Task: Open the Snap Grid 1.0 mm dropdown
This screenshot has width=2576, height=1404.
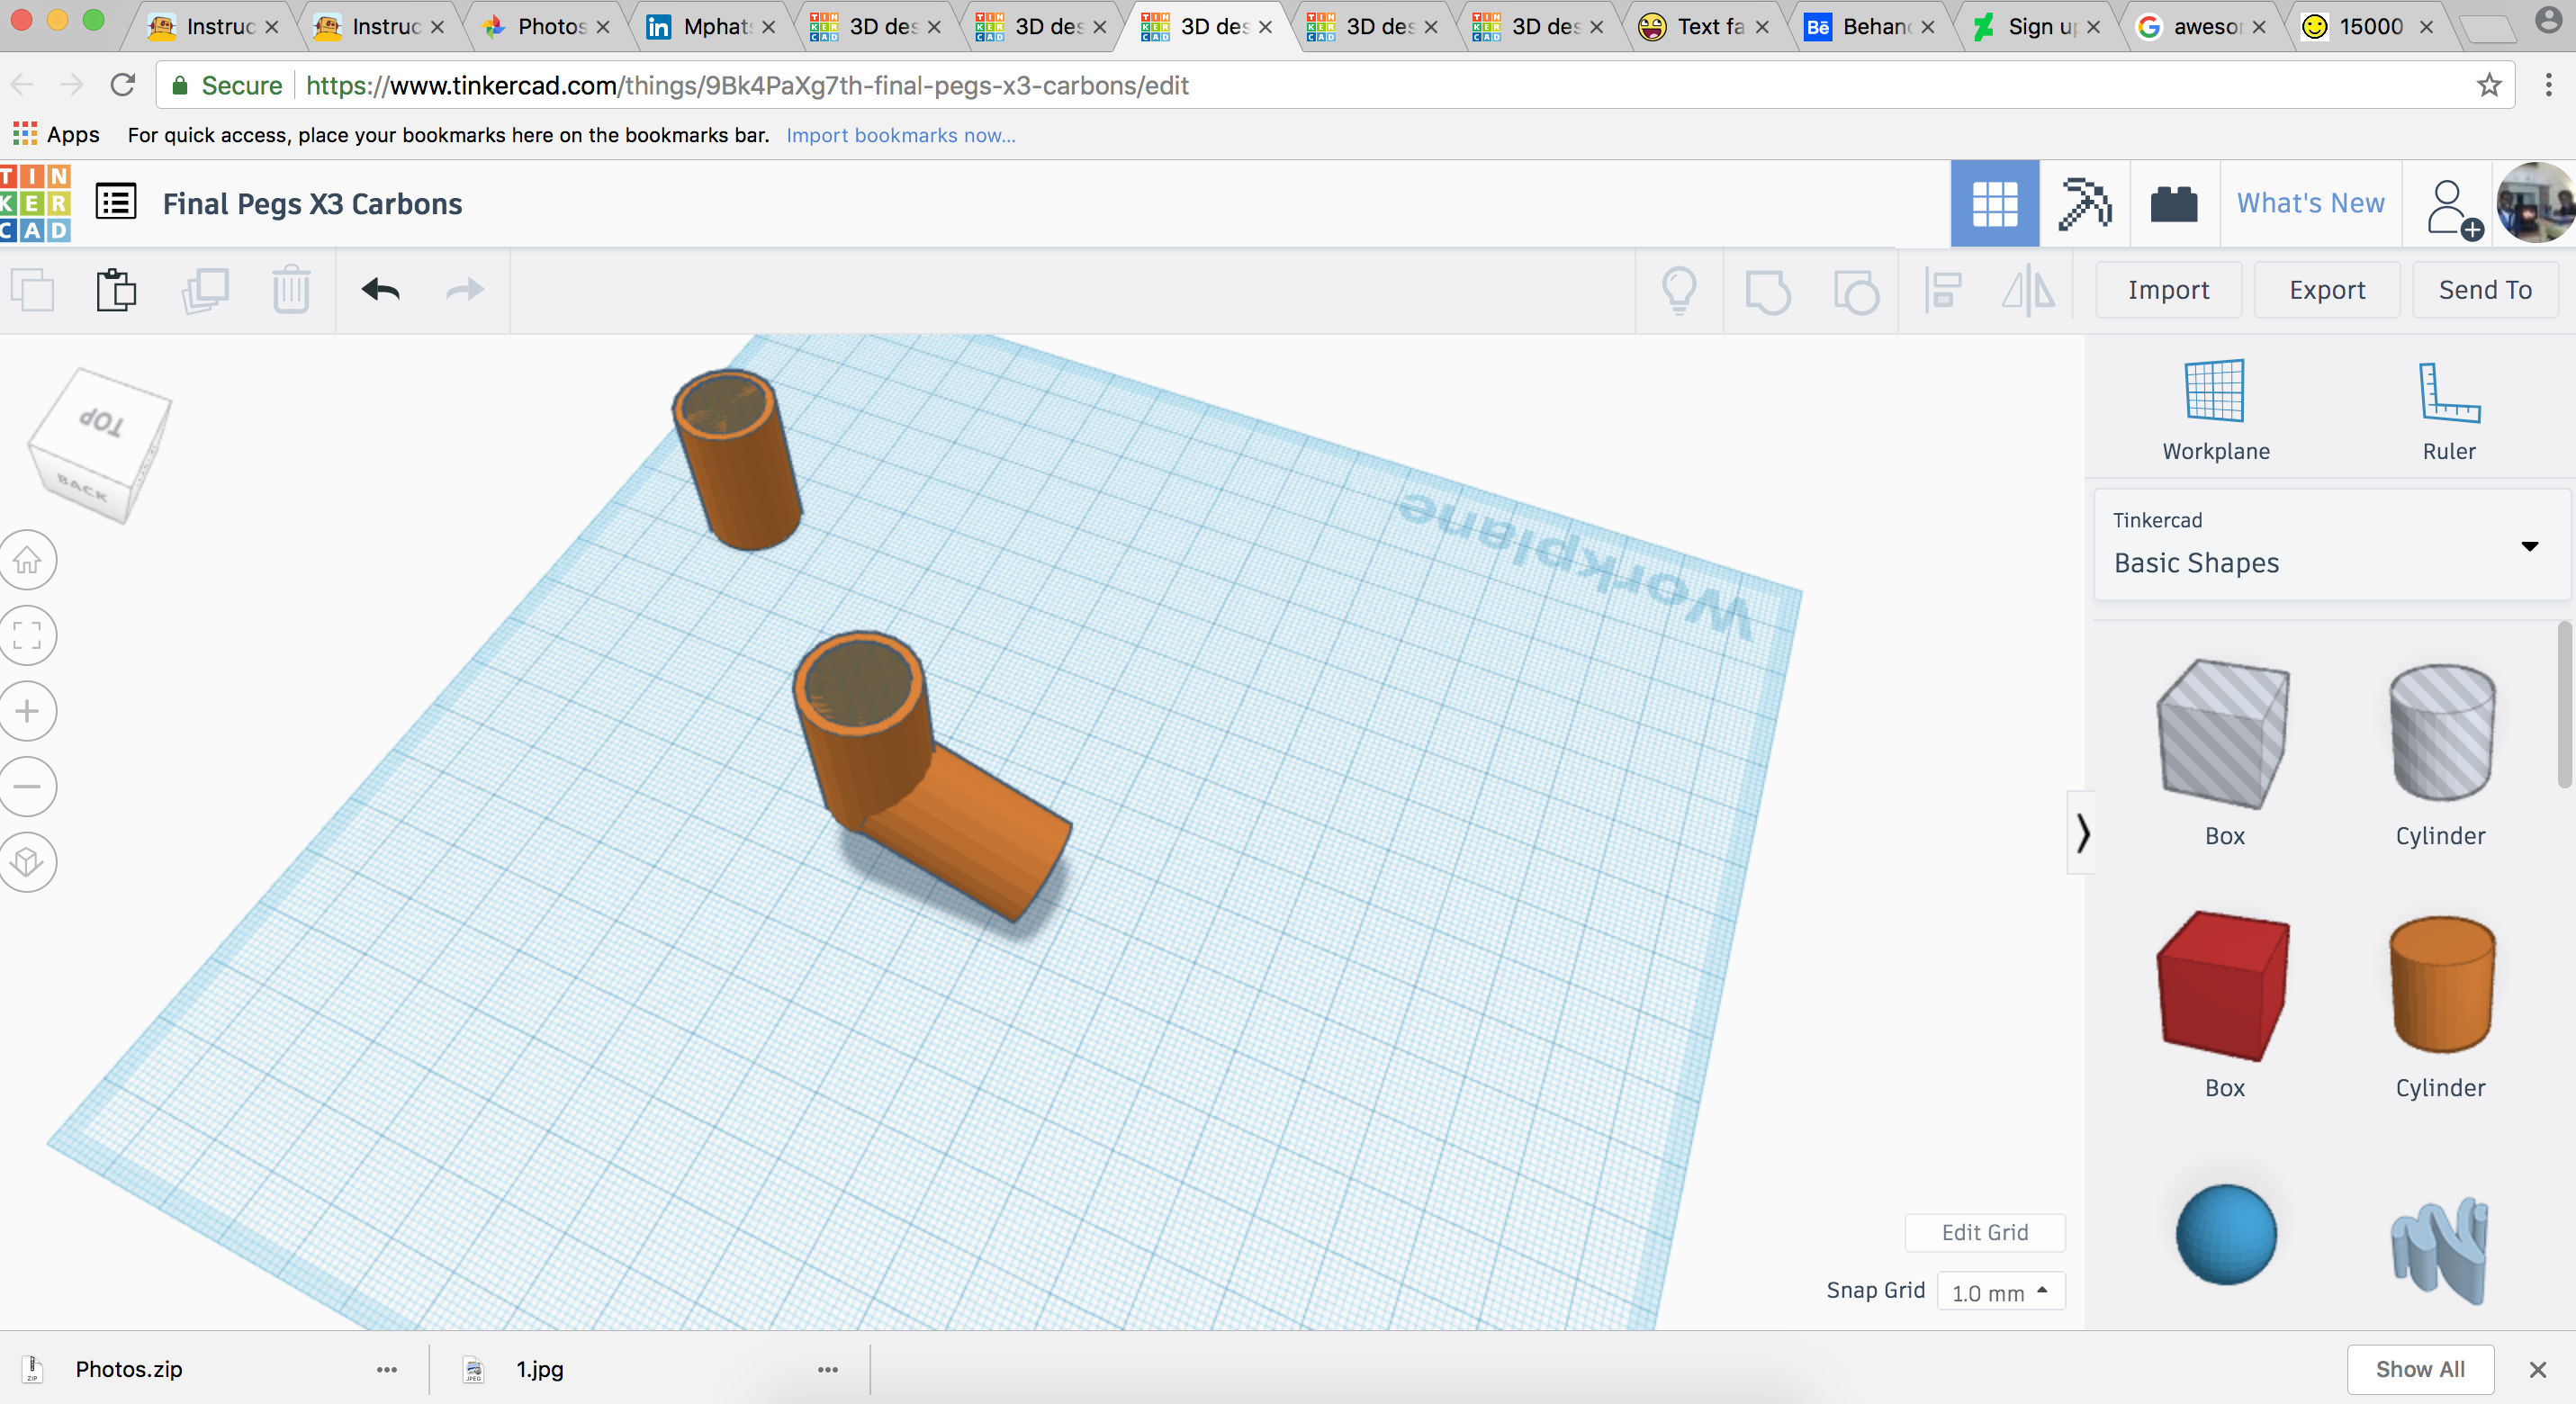Action: pos(2000,1292)
